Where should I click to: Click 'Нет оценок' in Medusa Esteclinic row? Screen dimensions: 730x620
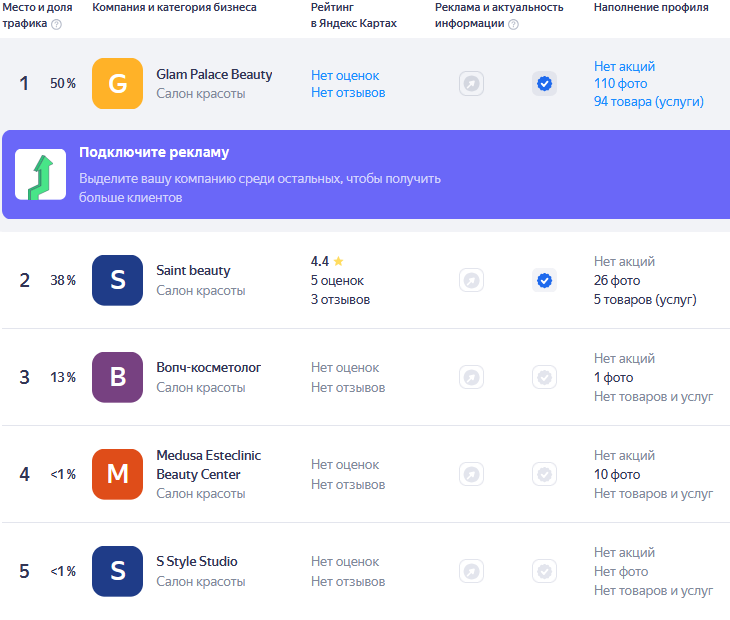pyautogui.click(x=345, y=465)
